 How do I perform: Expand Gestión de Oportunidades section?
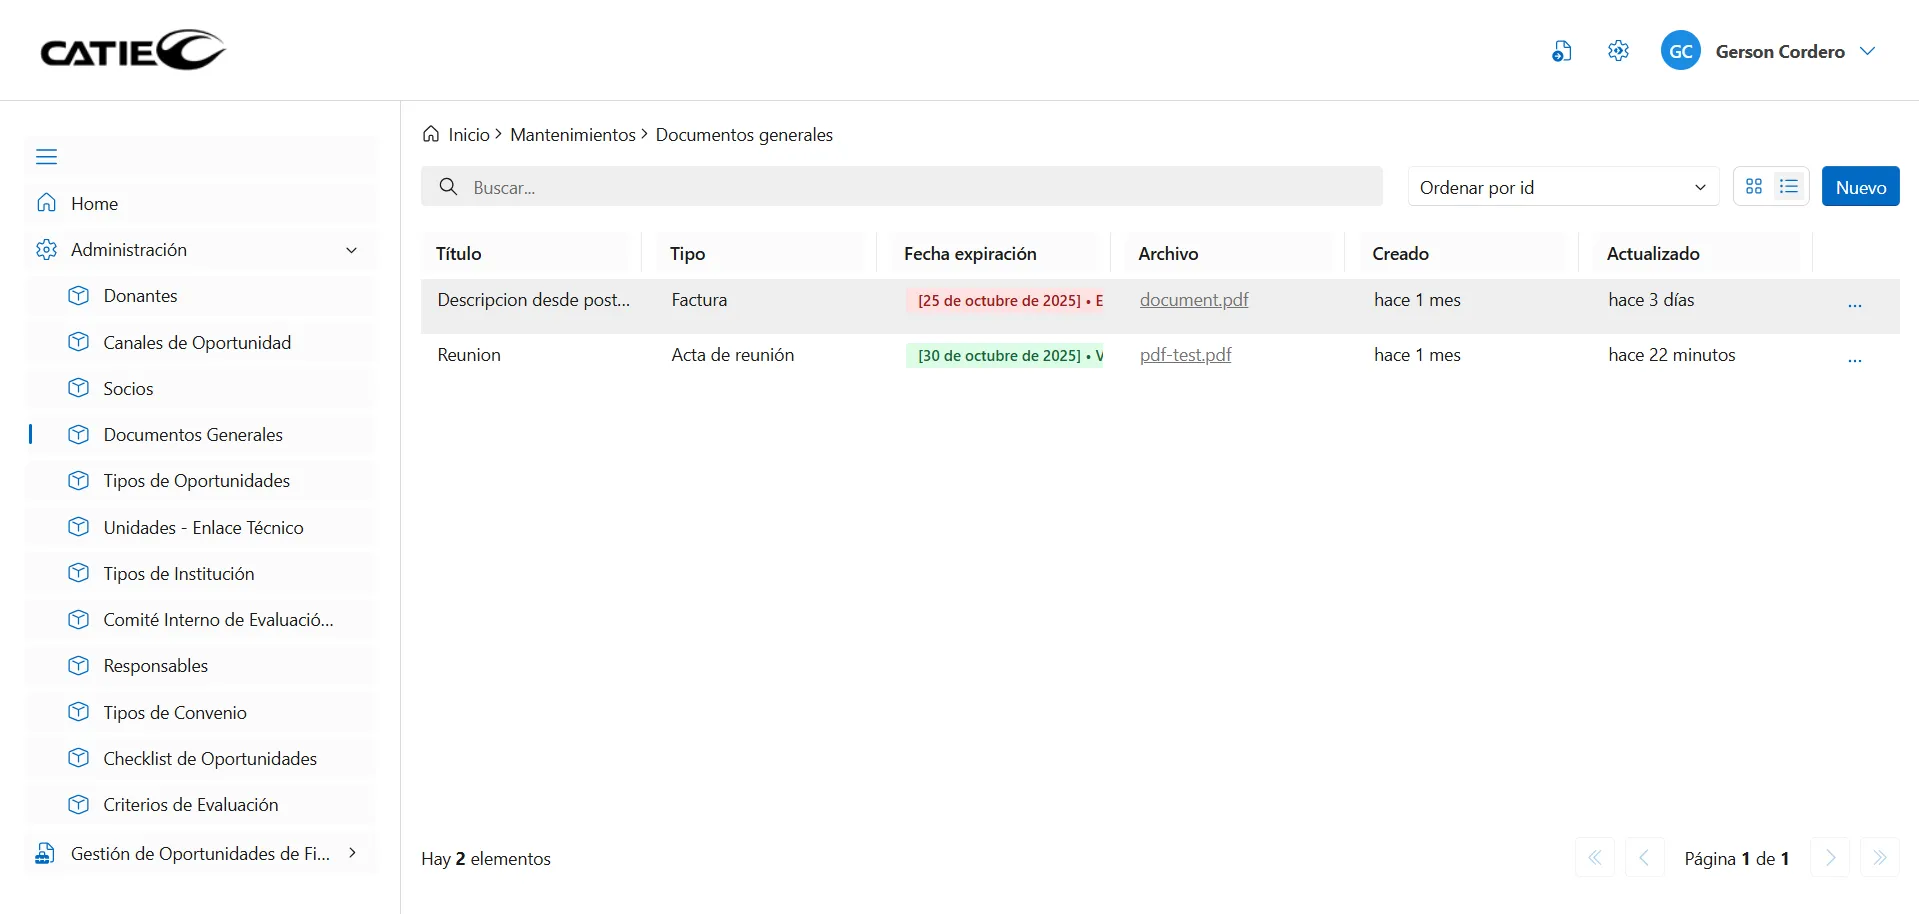point(352,853)
